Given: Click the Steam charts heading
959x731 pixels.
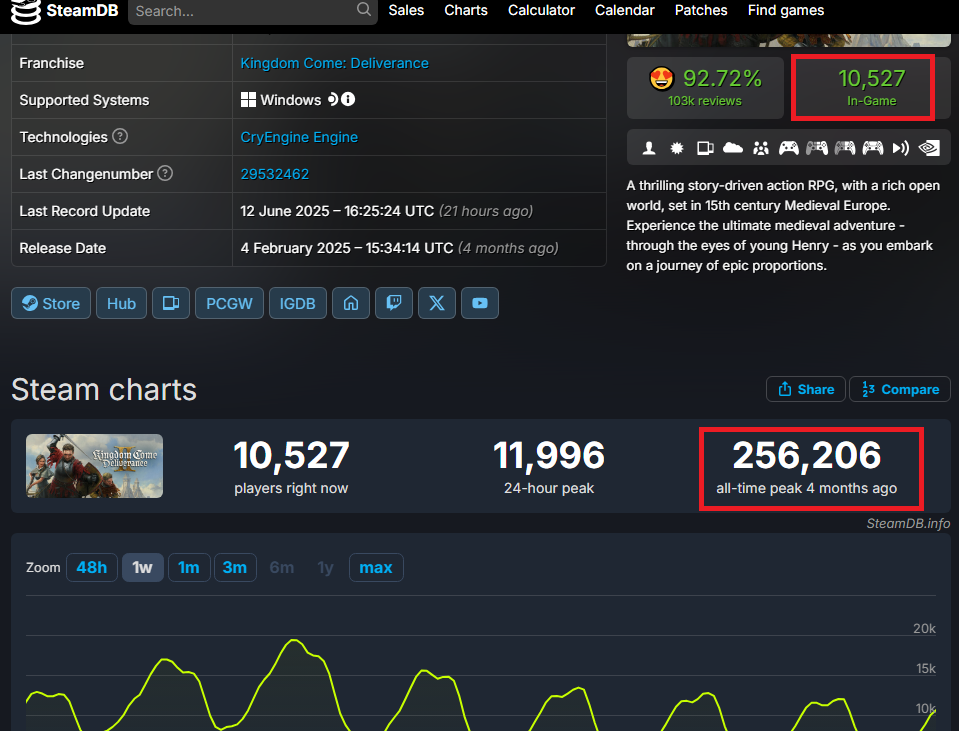Looking at the screenshot, I should [x=104, y=390].
